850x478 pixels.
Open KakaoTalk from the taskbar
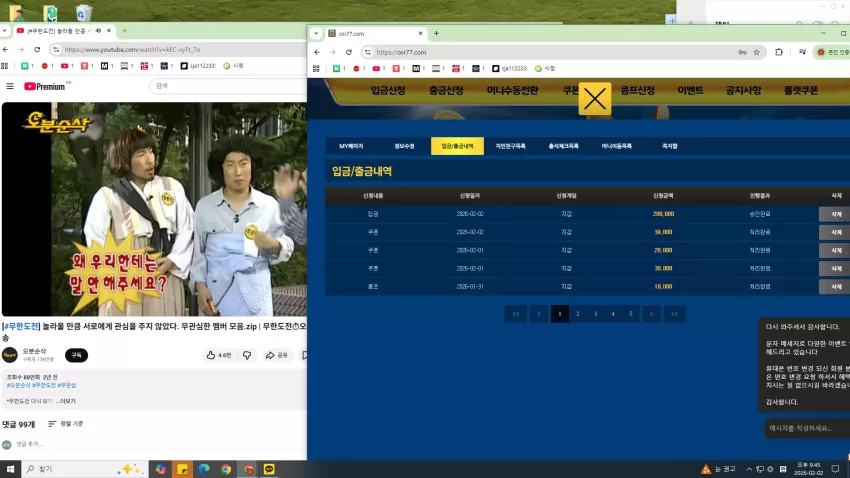[269, 469]
